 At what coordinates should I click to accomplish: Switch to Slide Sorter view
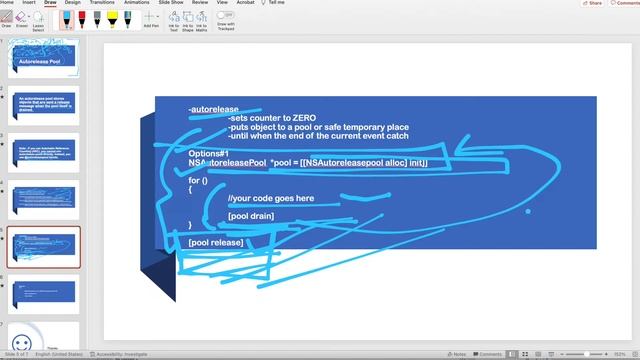525,354
